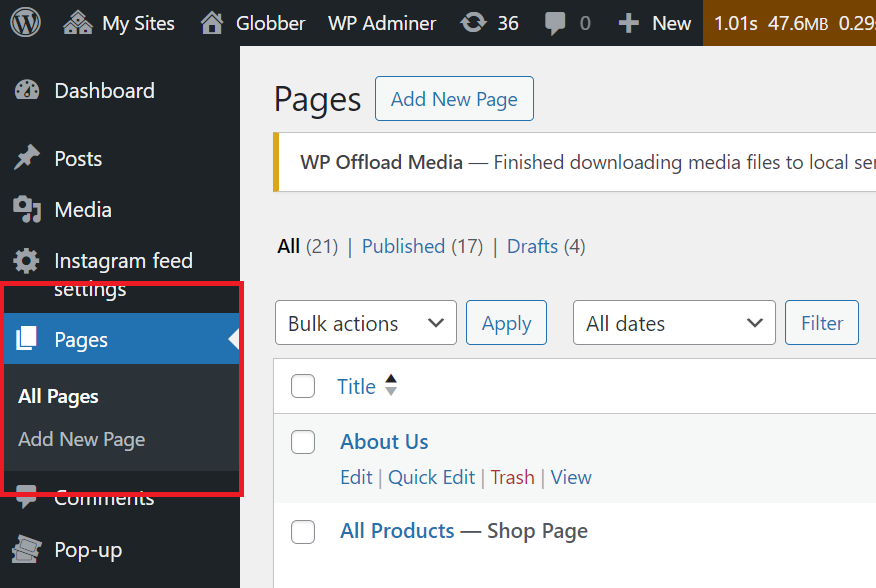Click Edit under About Us
876x588 pixels.
click(356, 477)
